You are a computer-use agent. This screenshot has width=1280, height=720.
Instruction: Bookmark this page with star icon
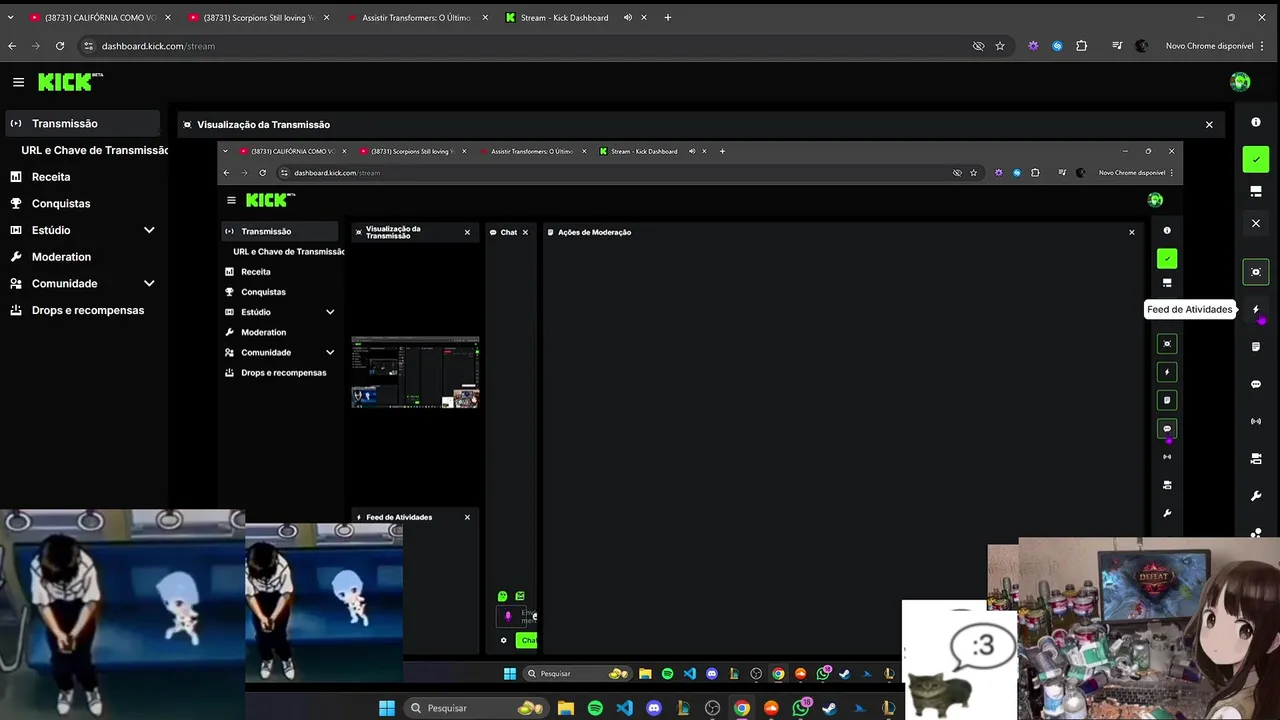(1000, 46)
